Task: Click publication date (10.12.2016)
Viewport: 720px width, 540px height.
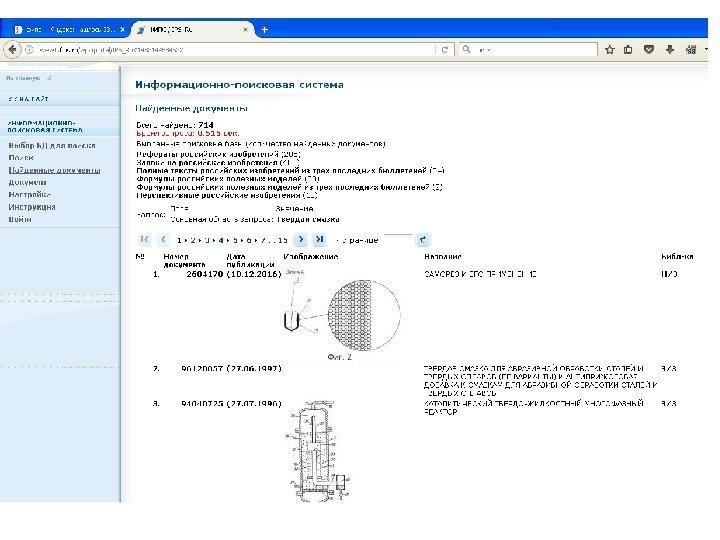Action: coord(254,274)
